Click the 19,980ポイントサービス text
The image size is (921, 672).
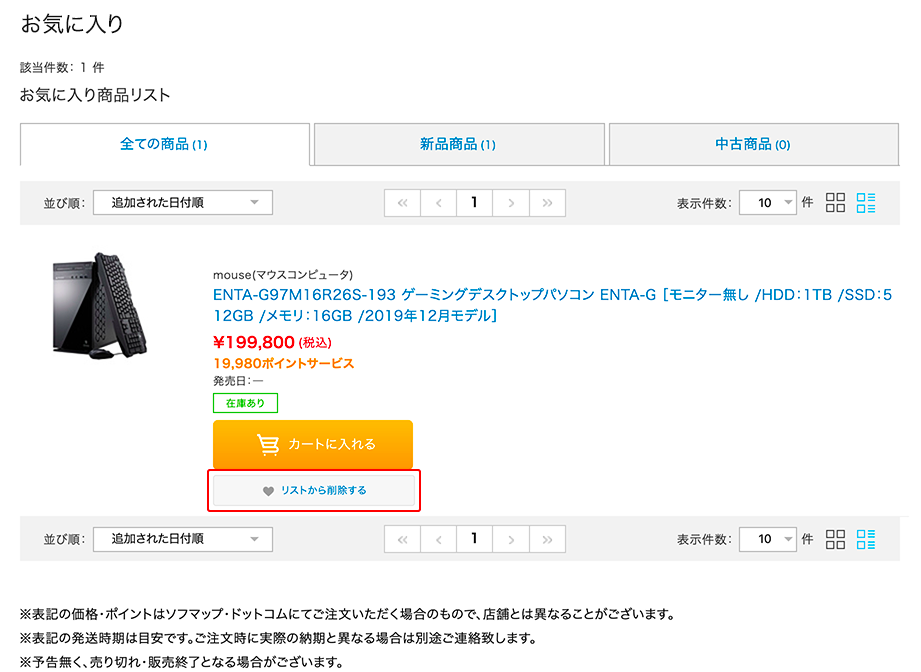coord(284,364)
